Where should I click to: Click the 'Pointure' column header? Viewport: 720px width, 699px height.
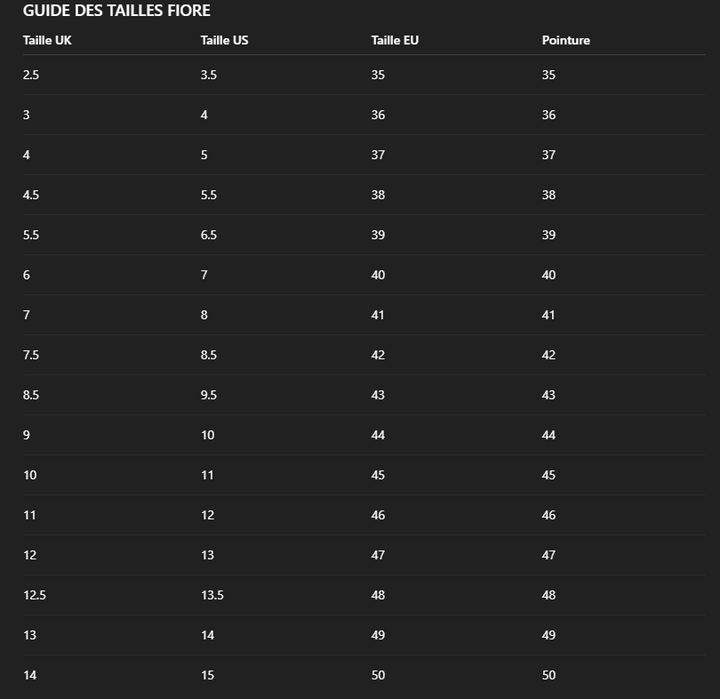tap(566, 41)
